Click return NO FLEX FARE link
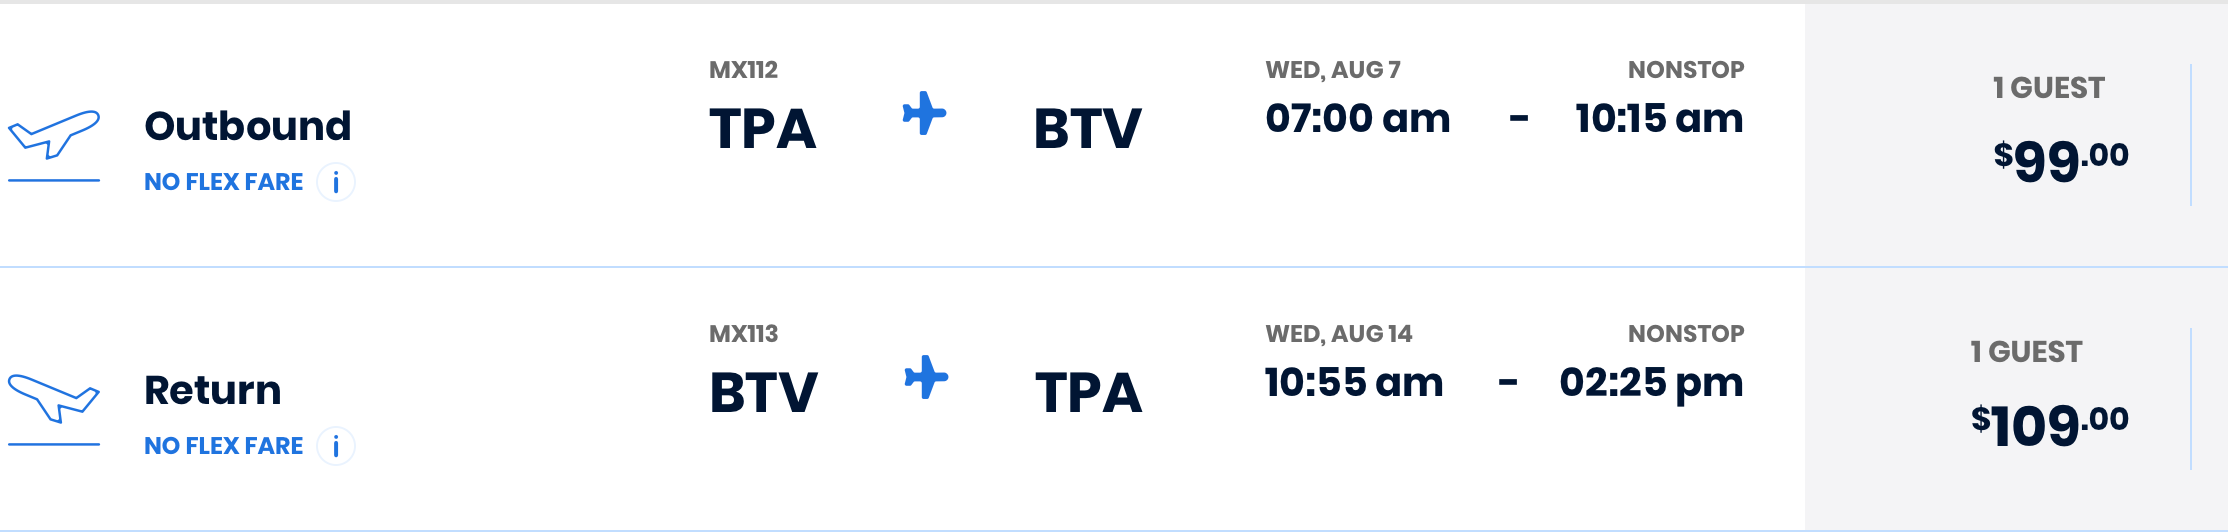2228x532 pixels. pyautogui.click(x=223, y=446)
